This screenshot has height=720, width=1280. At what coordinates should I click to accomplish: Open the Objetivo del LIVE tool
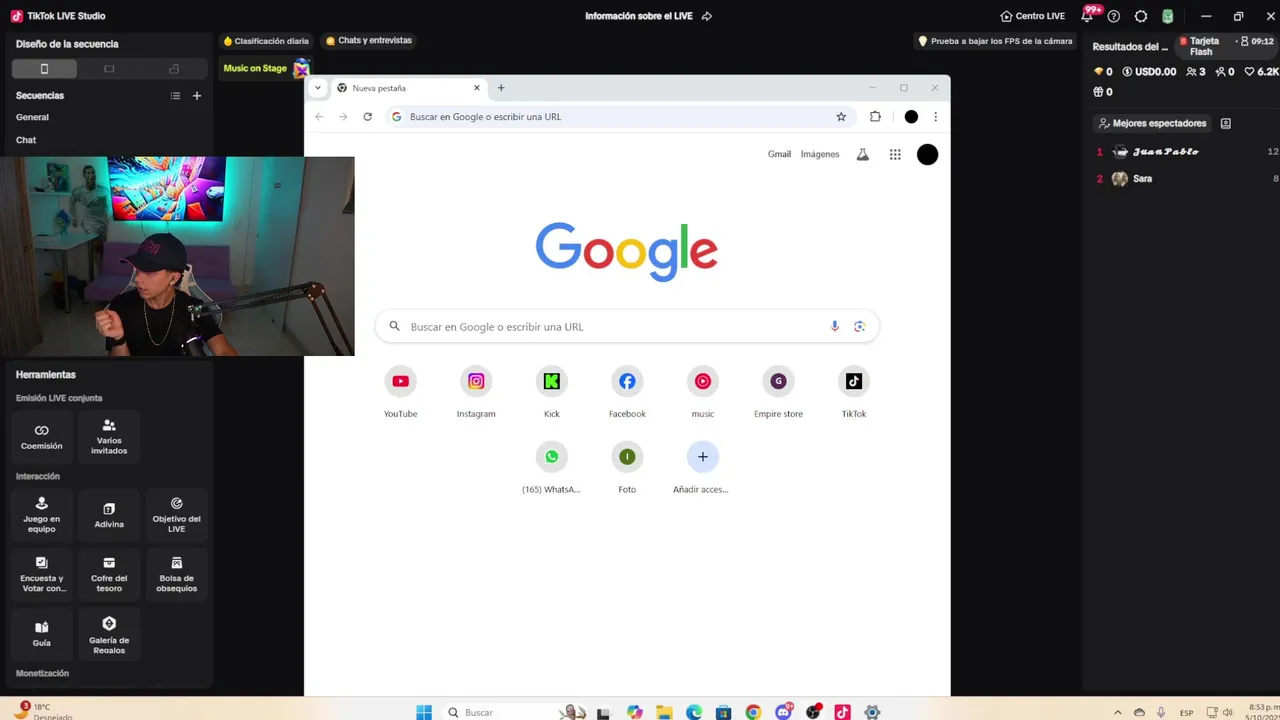click(x=176, y=515)
